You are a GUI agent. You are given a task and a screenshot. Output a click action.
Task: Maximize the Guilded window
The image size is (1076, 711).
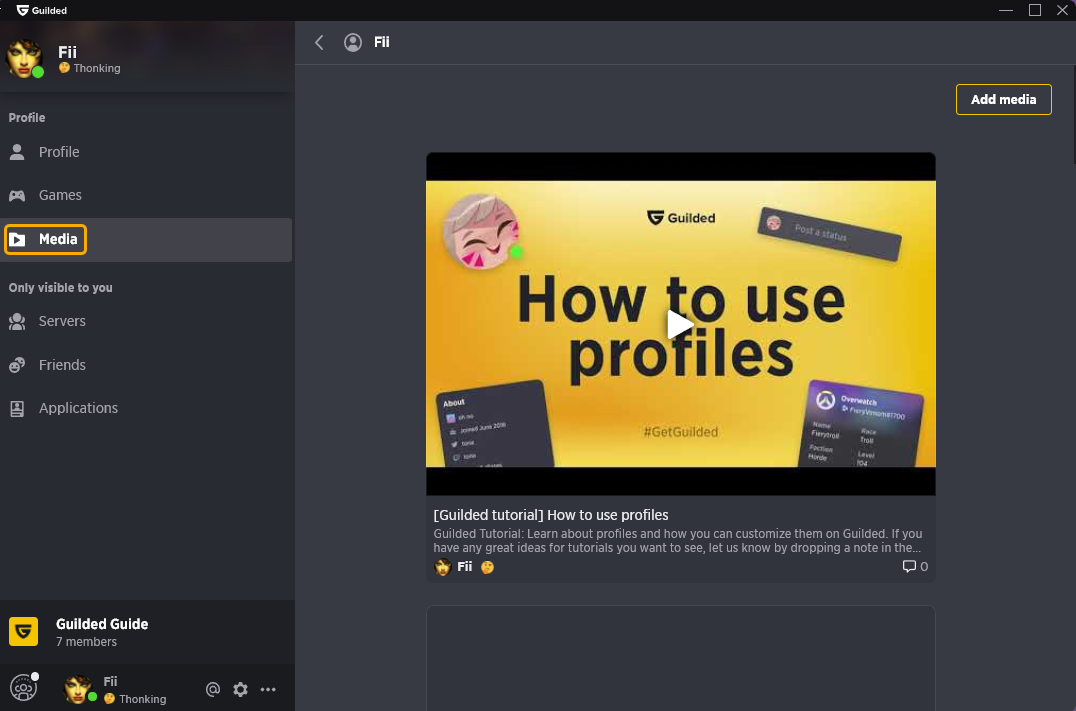(1035, 10)
